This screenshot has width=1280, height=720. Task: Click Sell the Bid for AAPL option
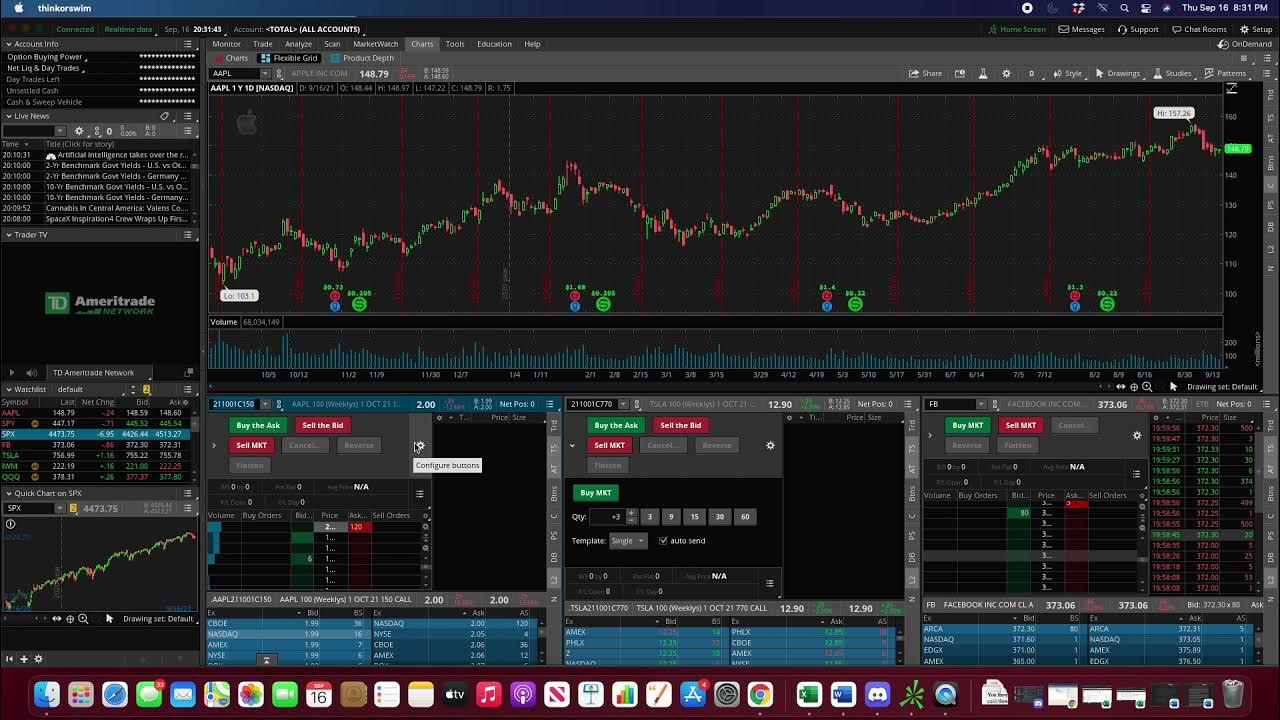[322, 425]
